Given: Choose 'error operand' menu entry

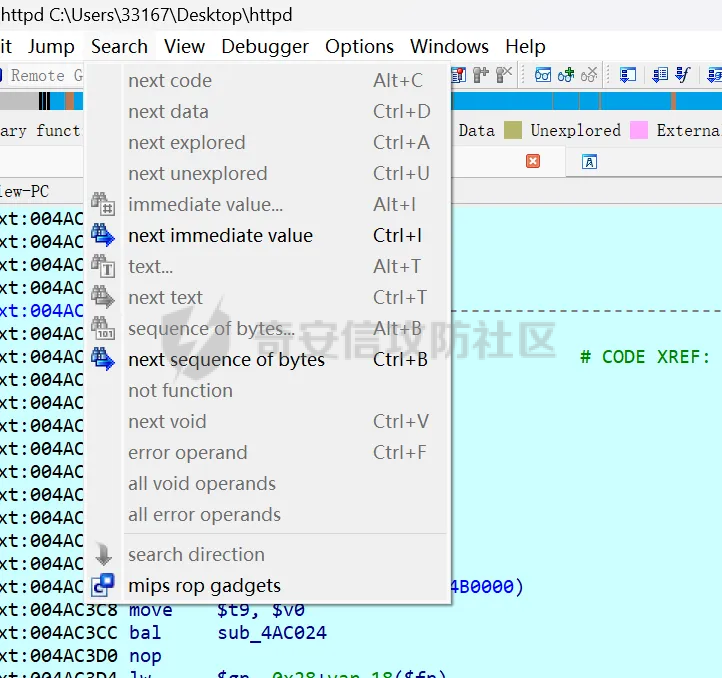Looking at the screenshot, I should click(266, 452).
